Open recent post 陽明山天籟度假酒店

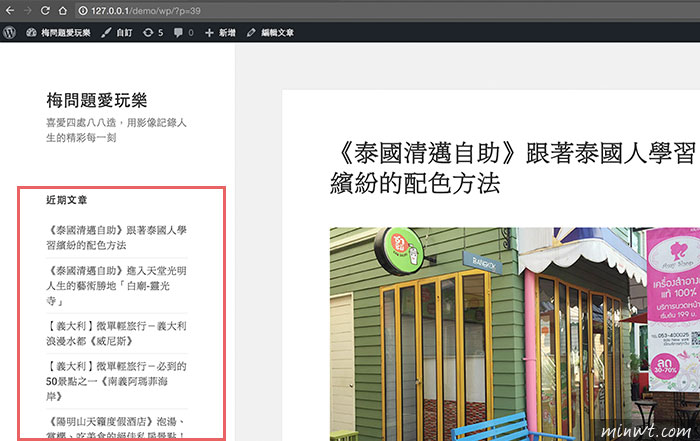click(x=117, y=427)
